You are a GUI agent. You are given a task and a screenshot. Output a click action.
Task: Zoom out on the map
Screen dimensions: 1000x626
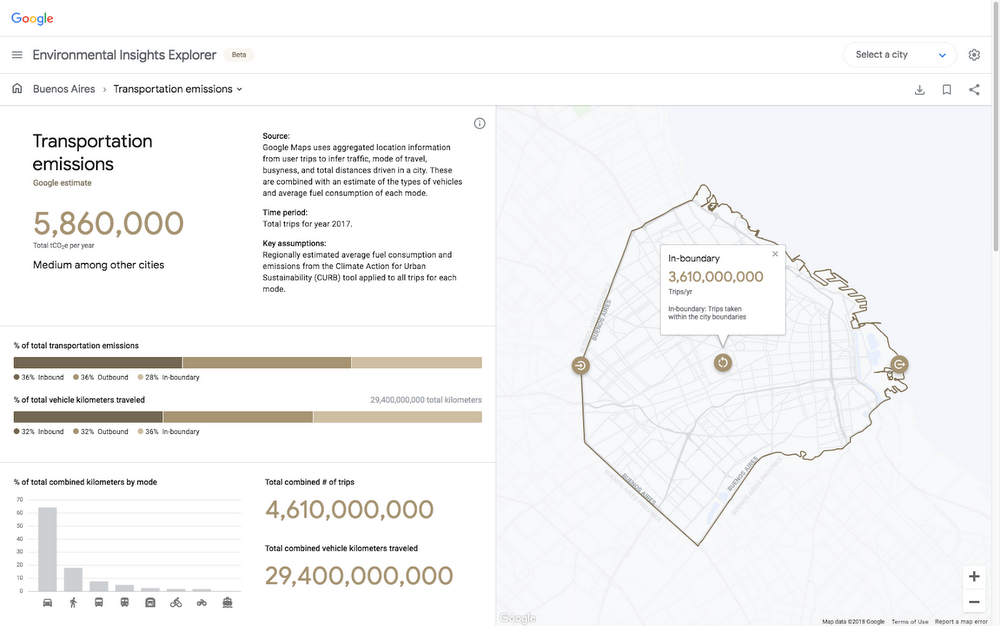coord(973,602)
